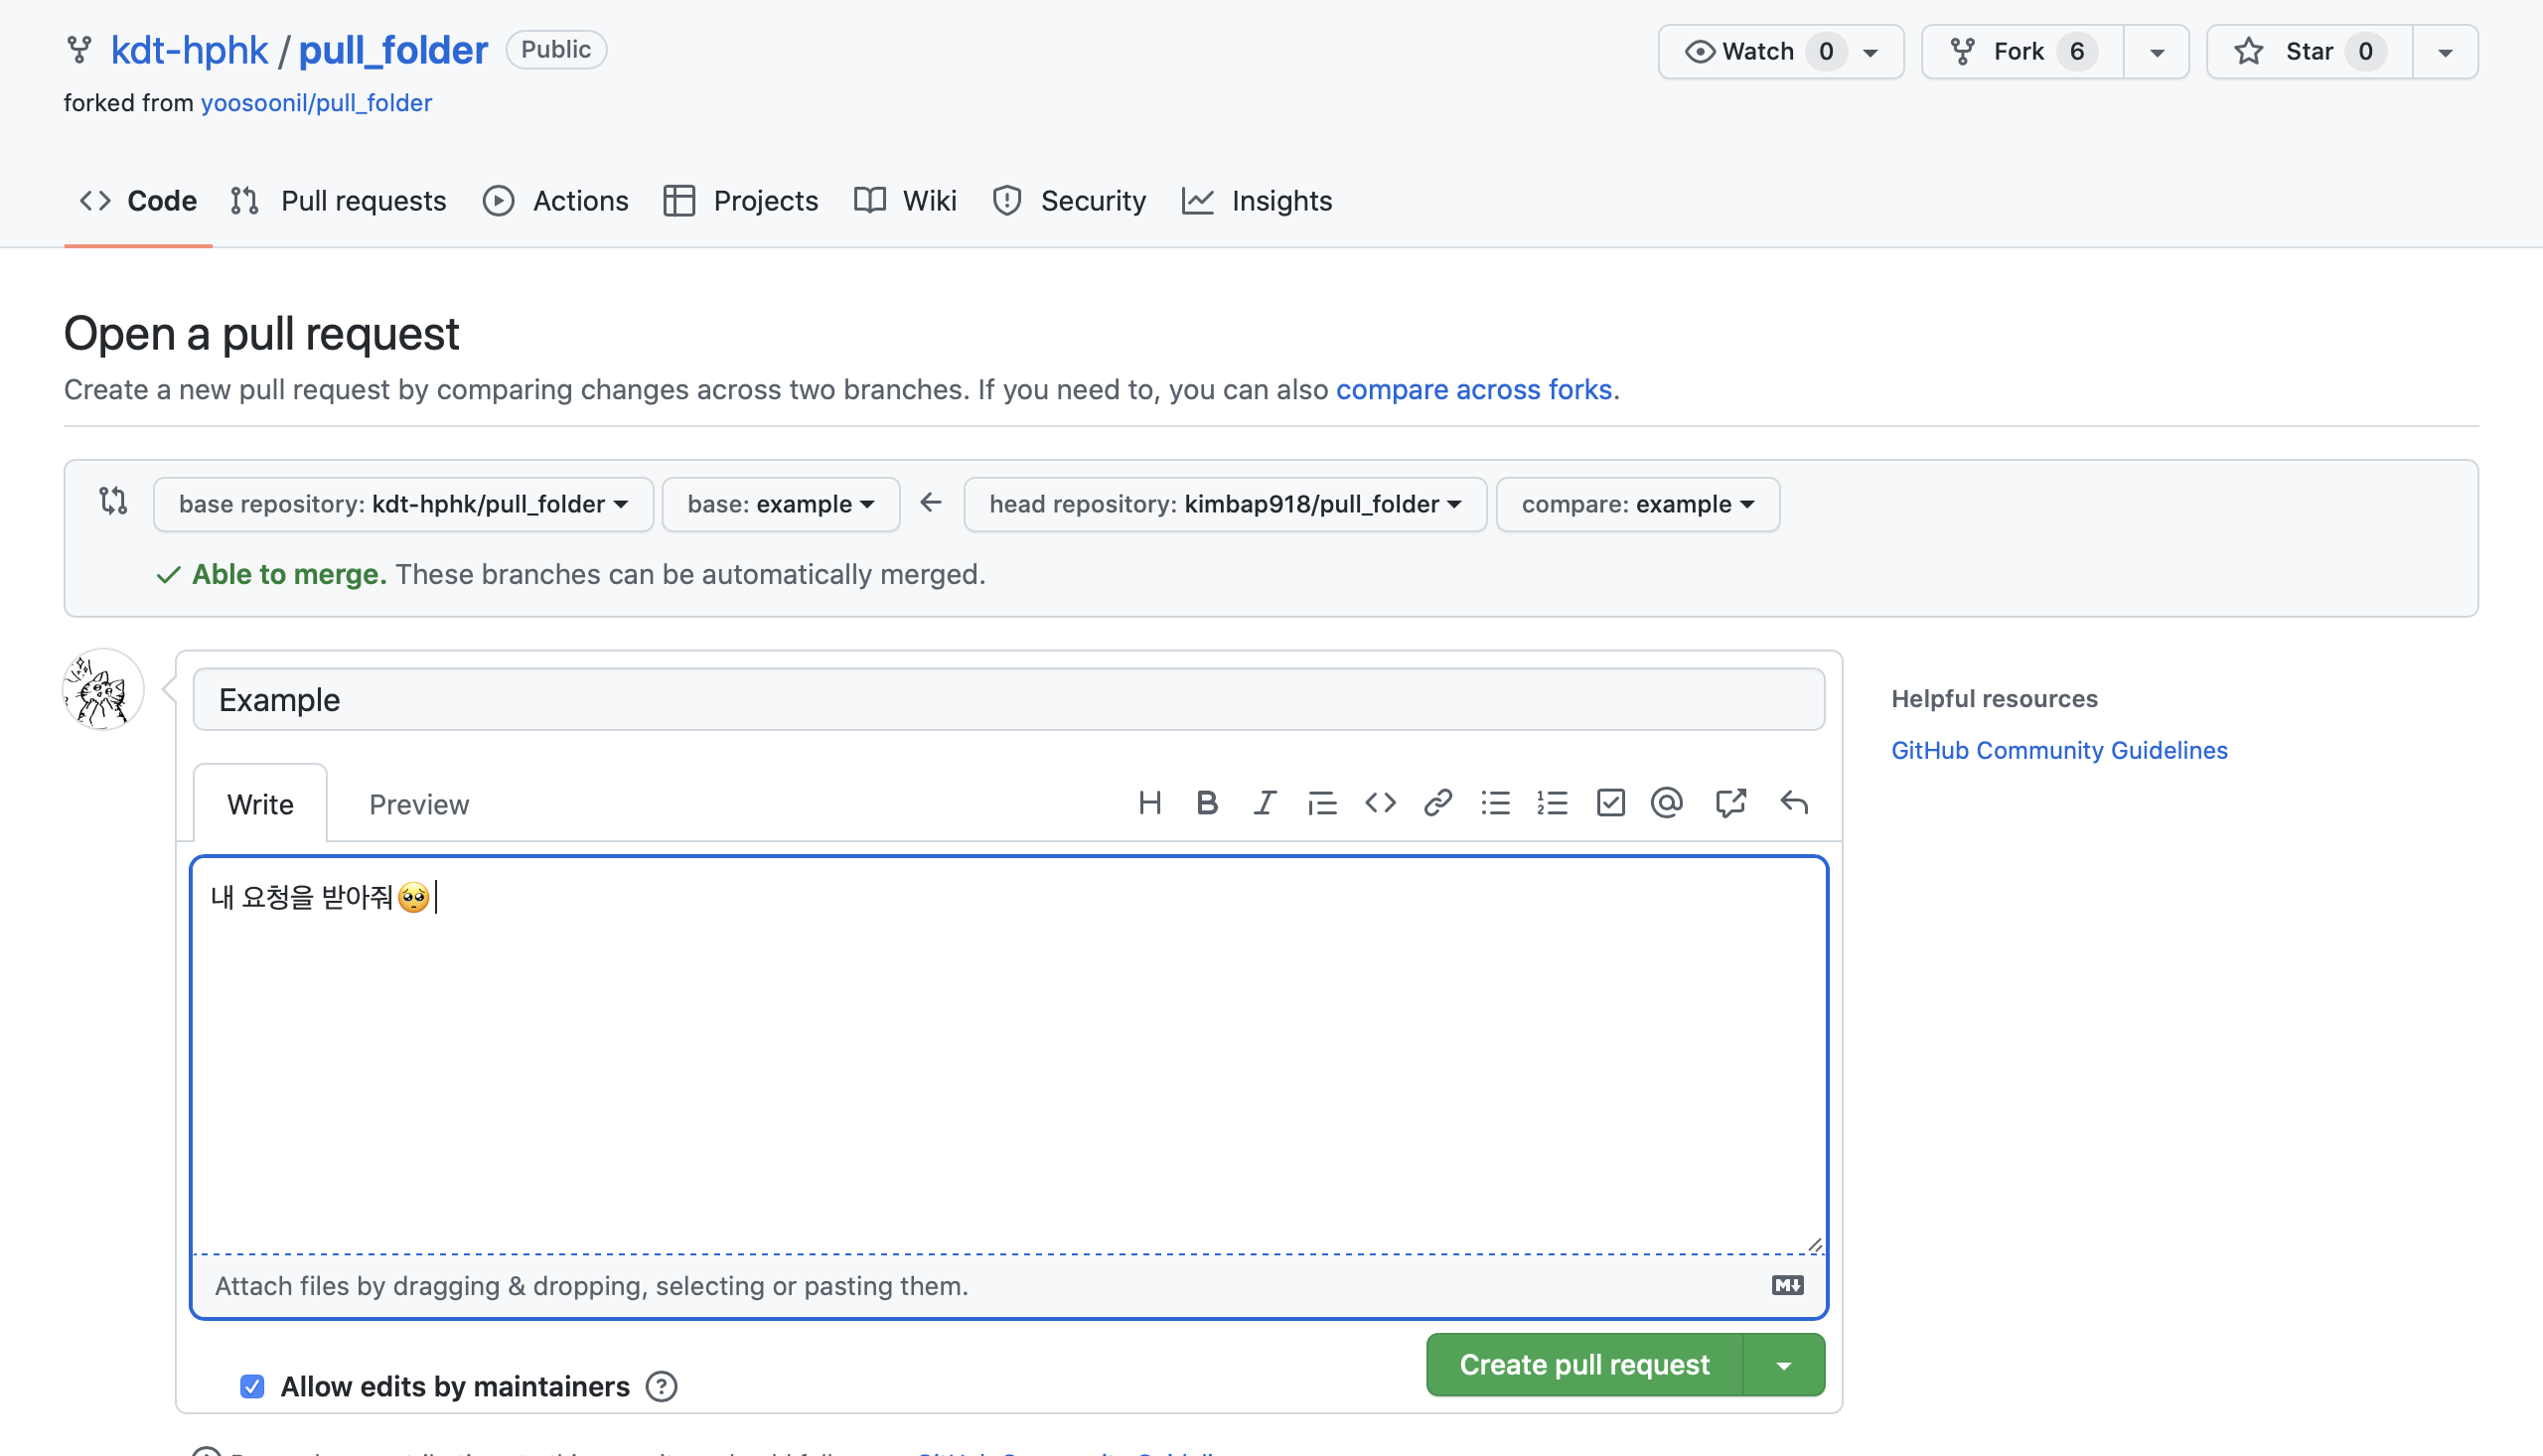Open the pull_folder repository link
This screenshot has height=1456, width=2543.
pyautogui.click(x=393, y=50)
